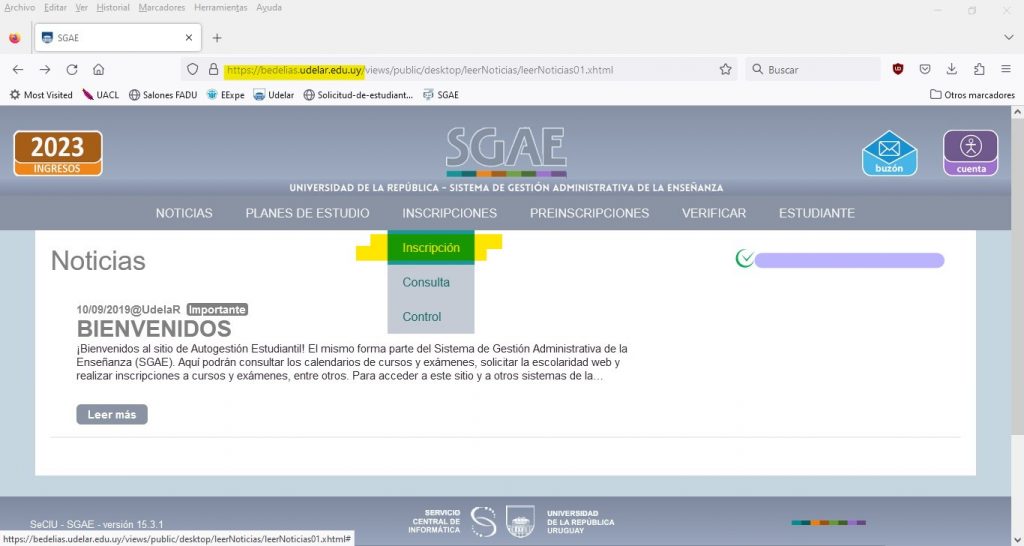Close the SGAE tab
Viewport: 1024px width, 546px height.
[x=189, y=38]
